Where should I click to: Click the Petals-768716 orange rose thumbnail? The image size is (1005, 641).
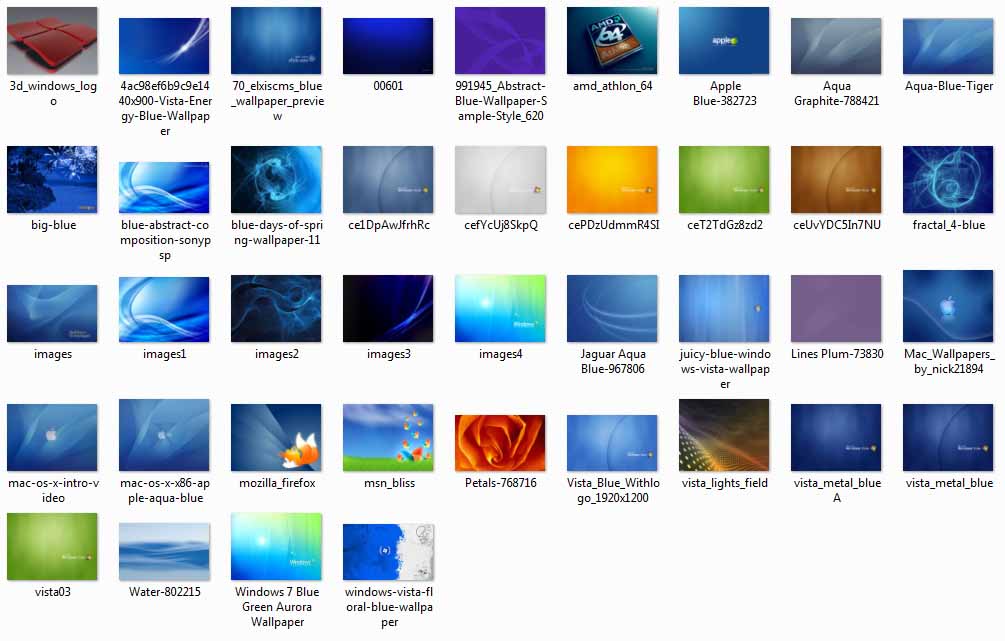[500, 443]
